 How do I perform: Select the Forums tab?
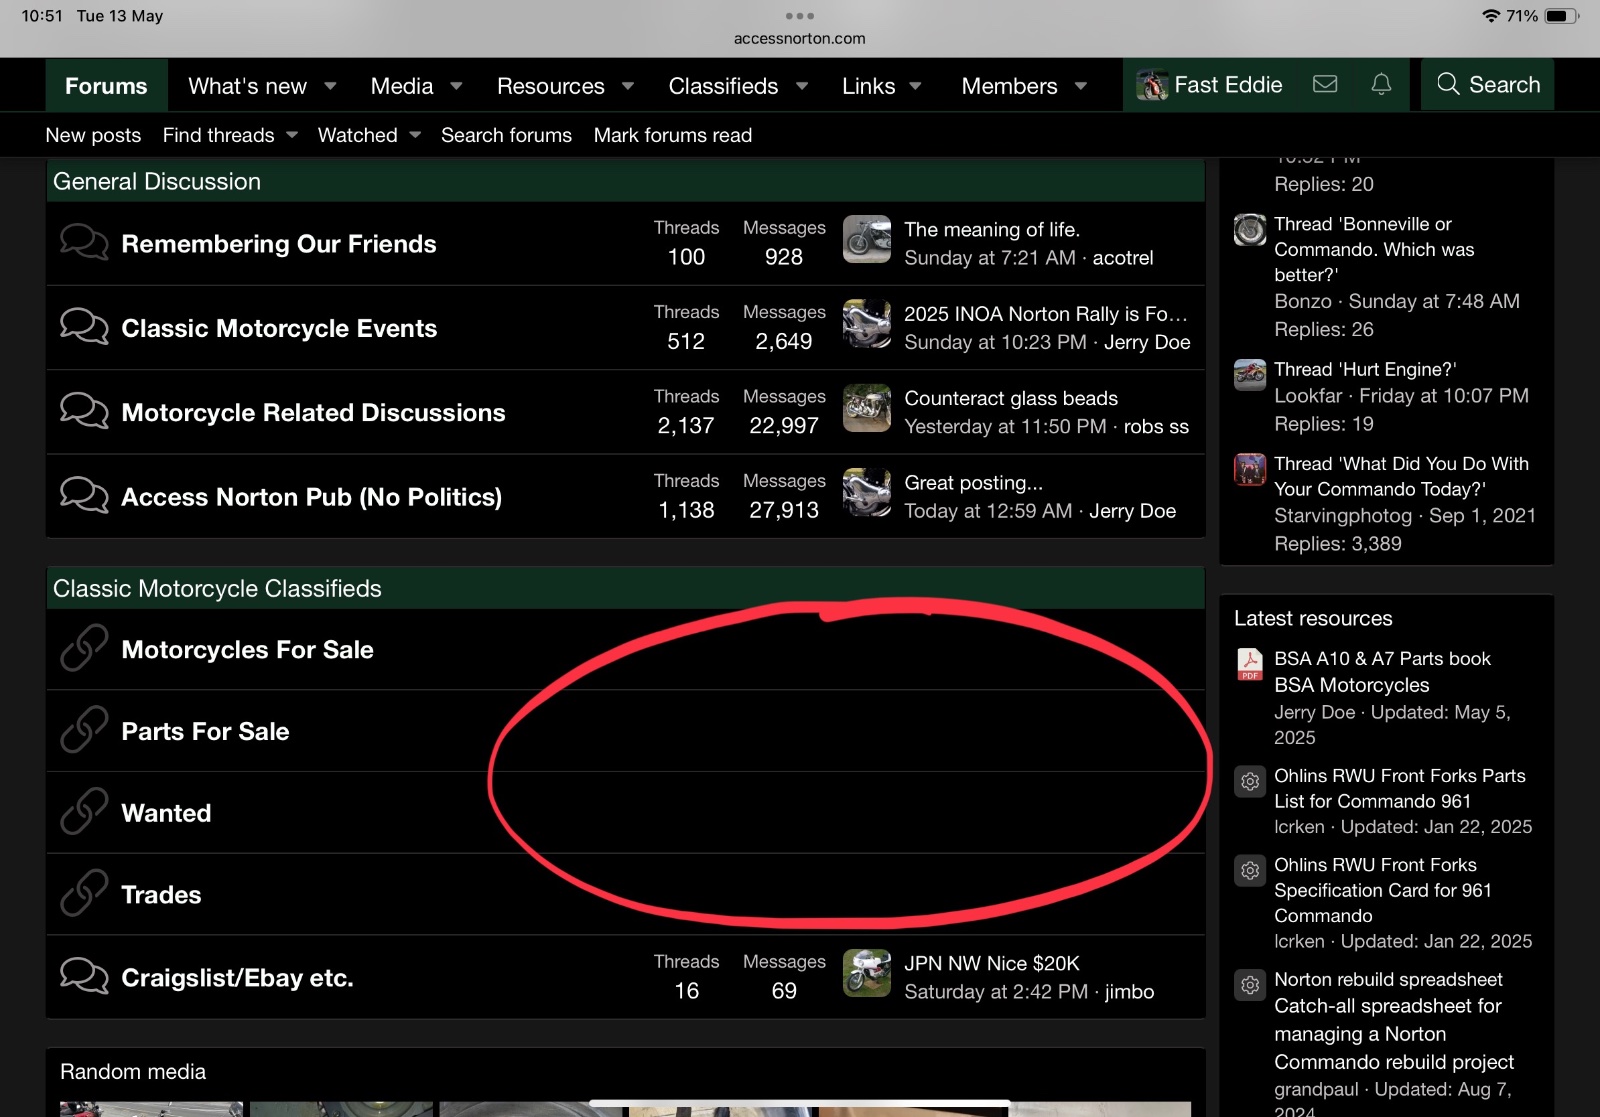pyautogui.click(x=106, y=86)
